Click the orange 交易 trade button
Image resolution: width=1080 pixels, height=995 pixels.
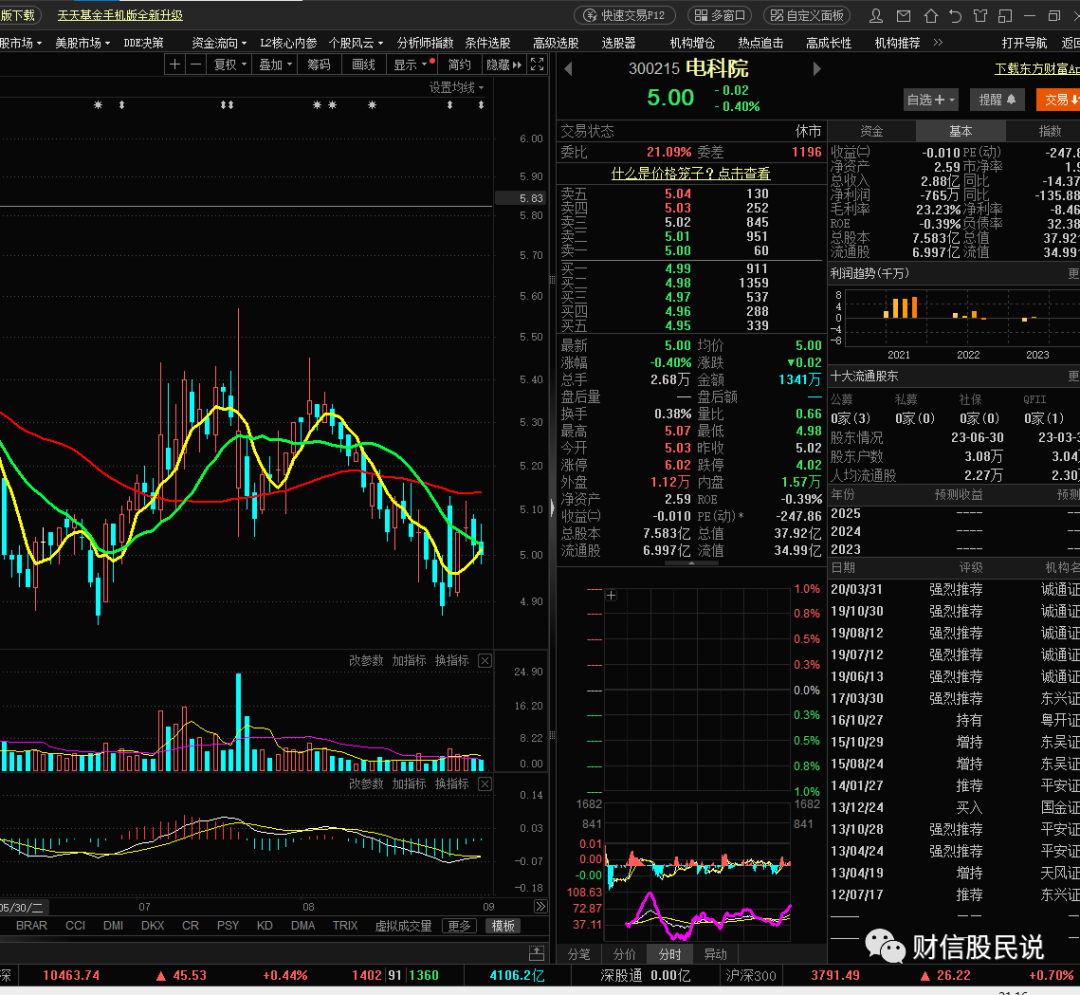pos(1058,100)
